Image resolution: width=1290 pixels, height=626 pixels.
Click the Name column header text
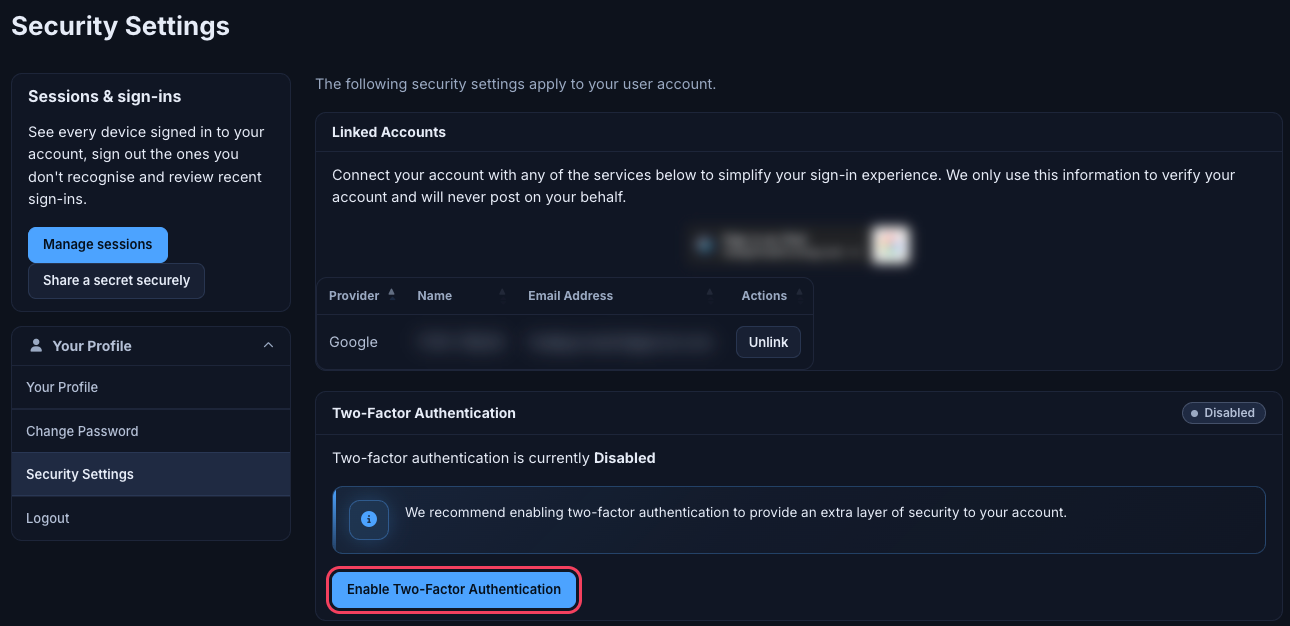click(x=434, y=296)
